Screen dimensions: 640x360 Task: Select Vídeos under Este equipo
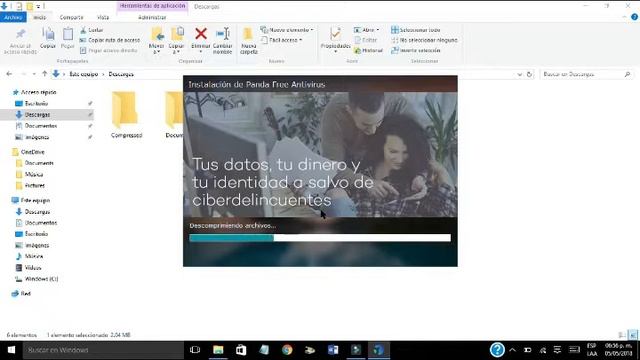[33, 268]
